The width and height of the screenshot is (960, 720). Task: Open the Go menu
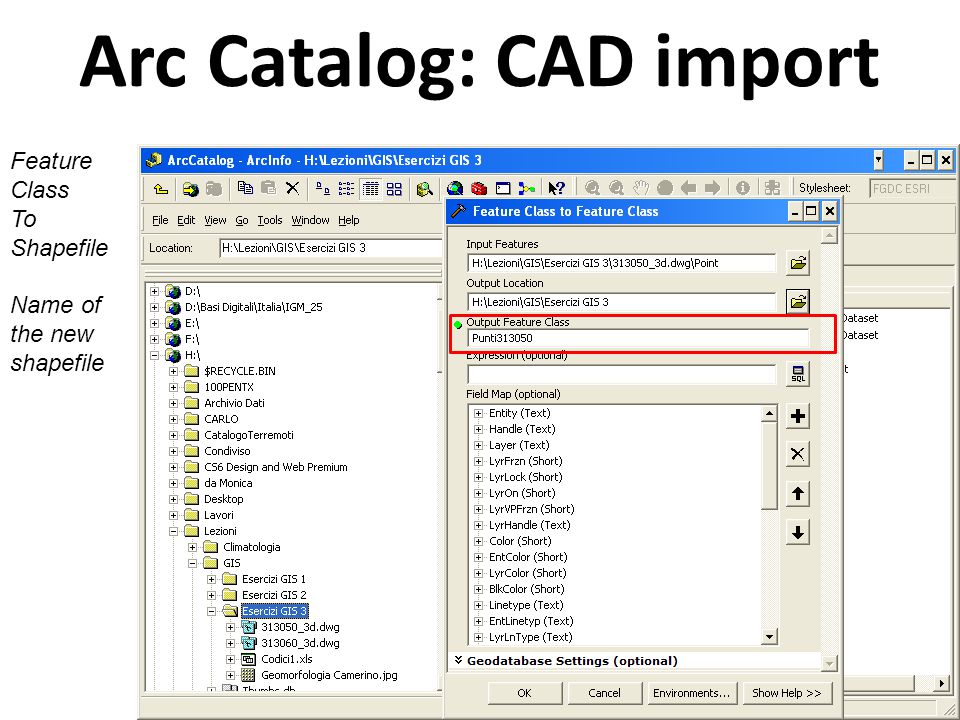(x=242, y=220)
